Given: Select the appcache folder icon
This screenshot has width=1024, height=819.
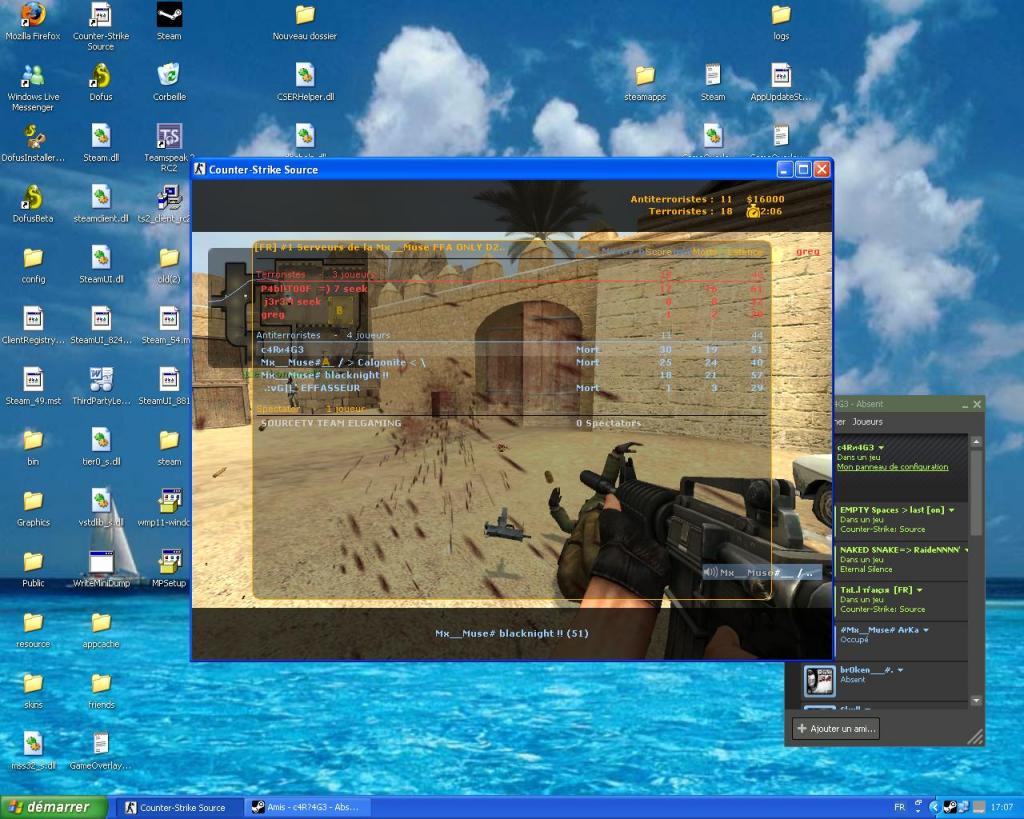Looking at the screenshot, I should 101,622.
